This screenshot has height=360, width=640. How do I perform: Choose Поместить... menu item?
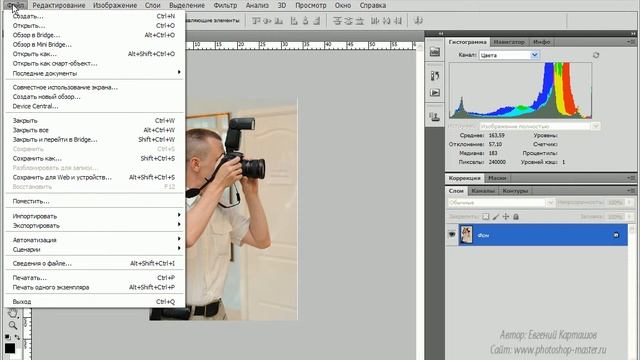94,201
